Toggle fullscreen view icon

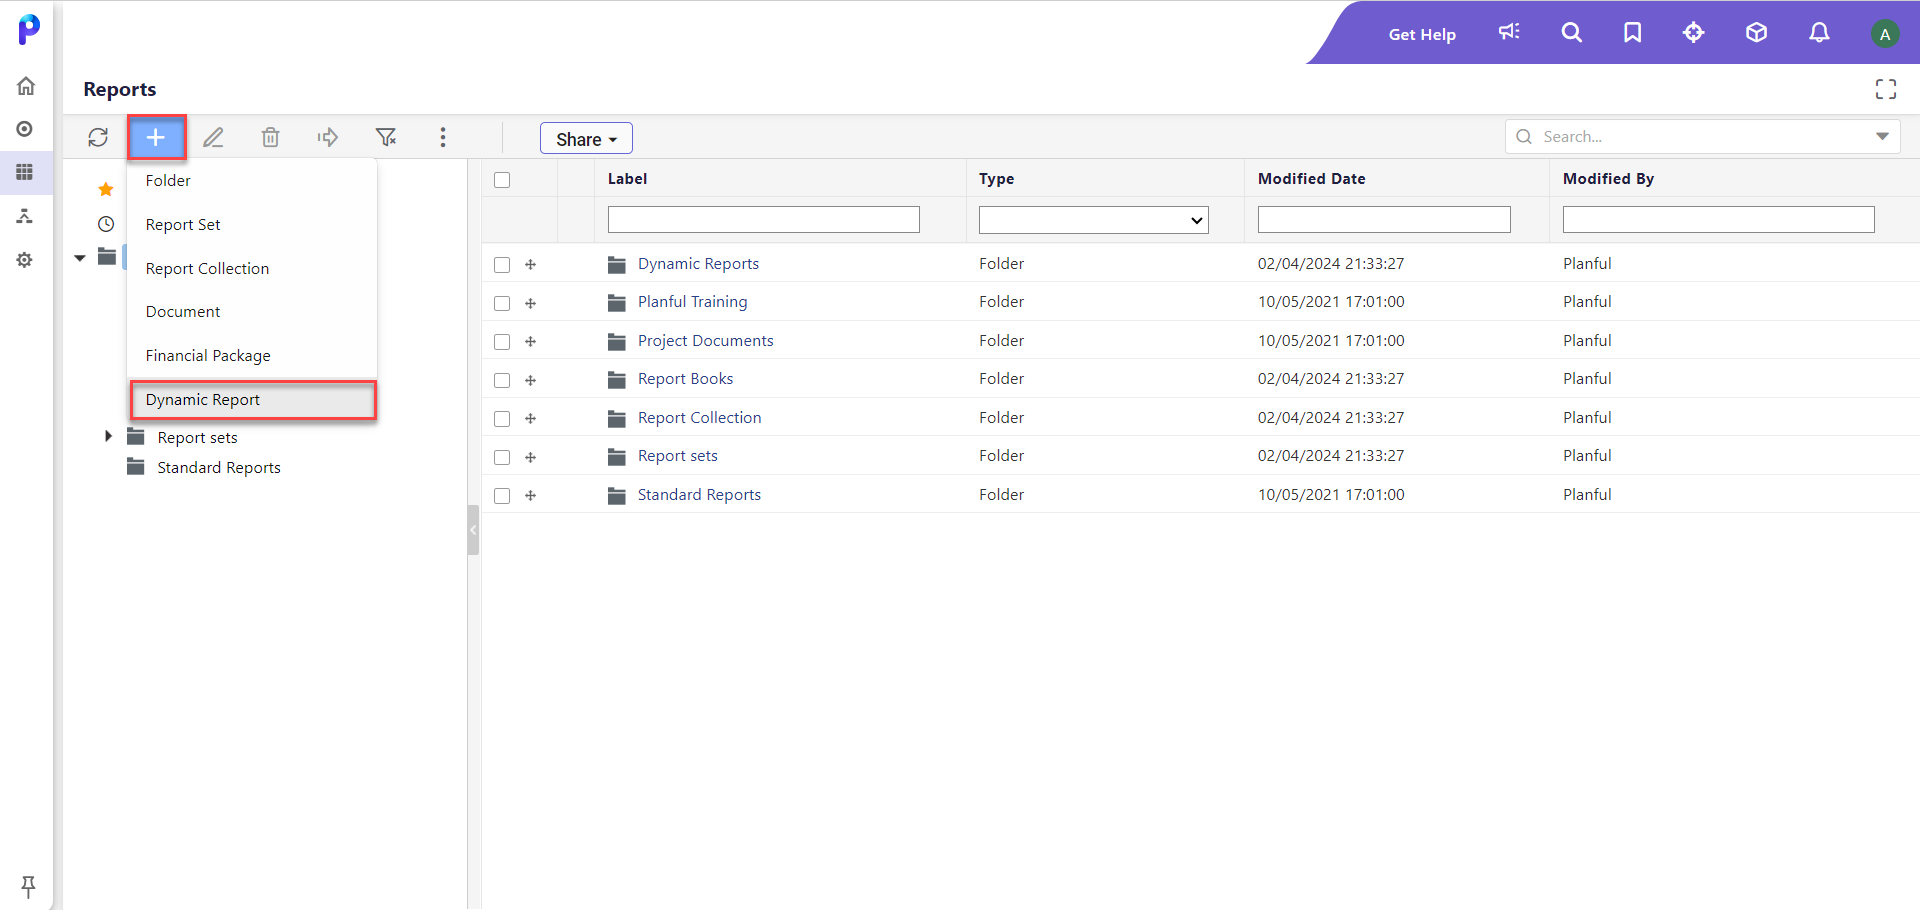click(x=1886, y=90)
